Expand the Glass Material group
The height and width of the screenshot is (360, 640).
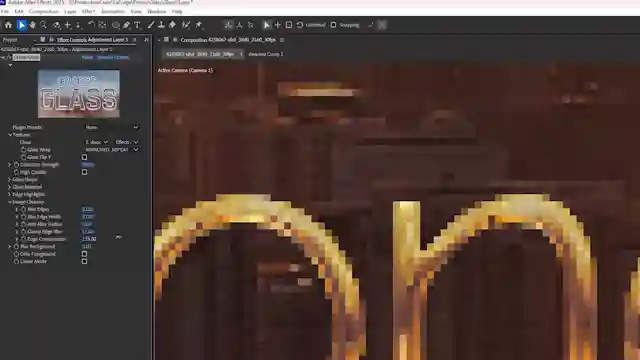pyautogui.click(x=10, y=187)
